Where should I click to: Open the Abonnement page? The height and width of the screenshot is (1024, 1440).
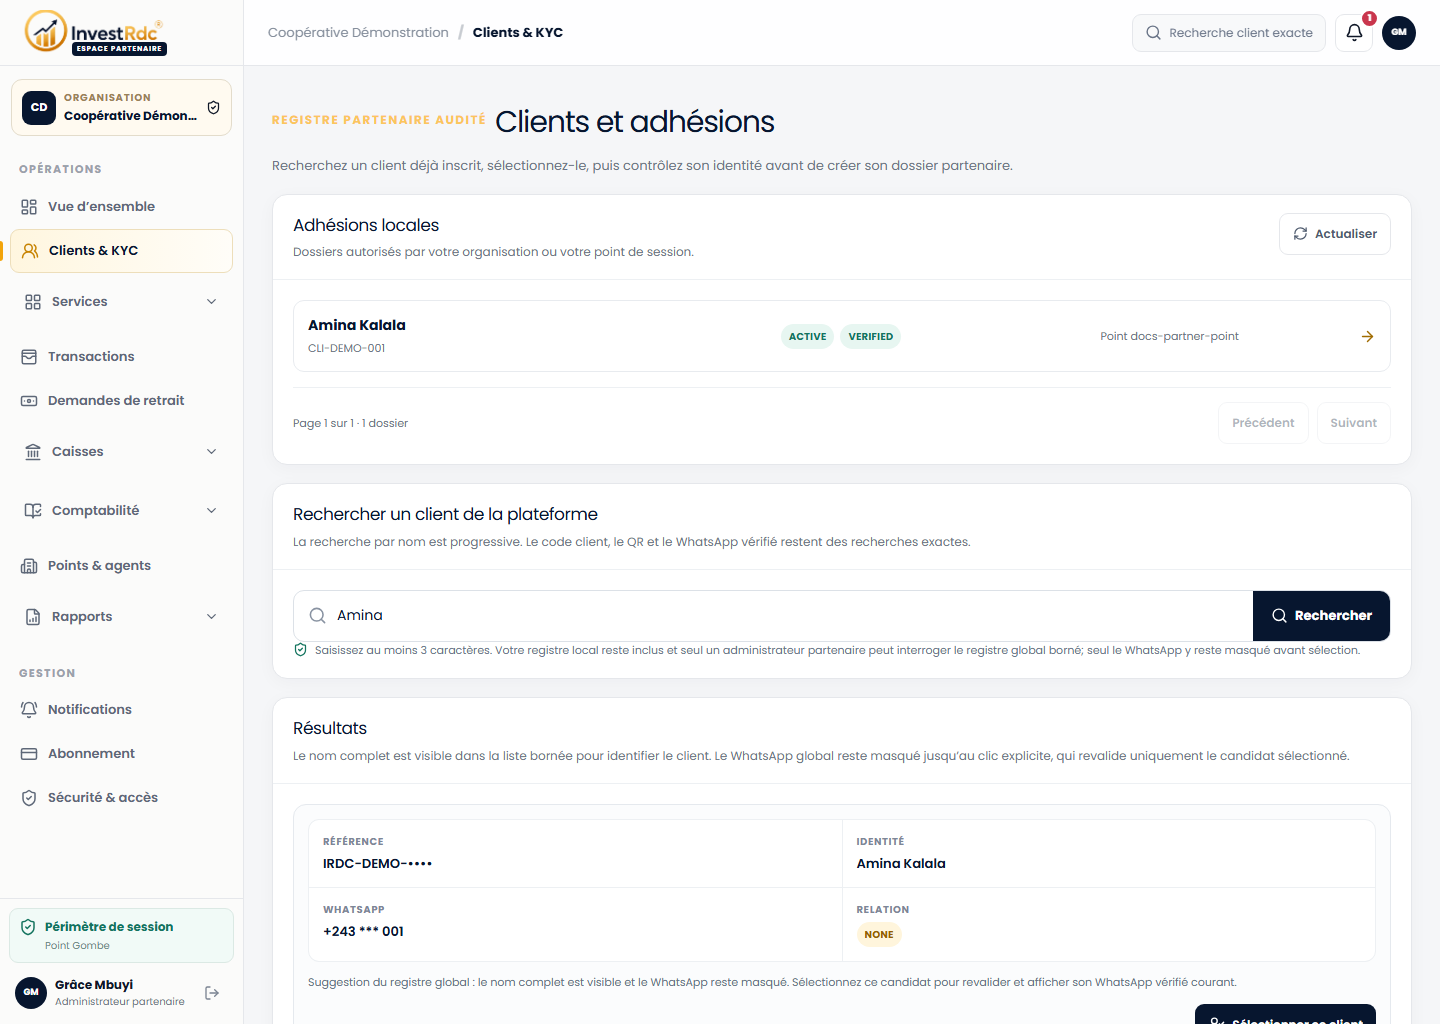pos(121,754)
